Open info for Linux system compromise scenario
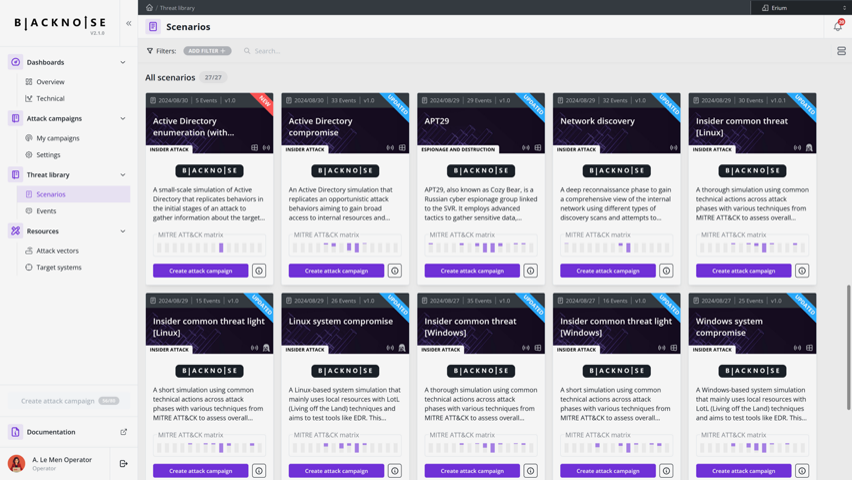Viewport: 852px width, 480px height. pyautogui.click(x=394, y=471)
